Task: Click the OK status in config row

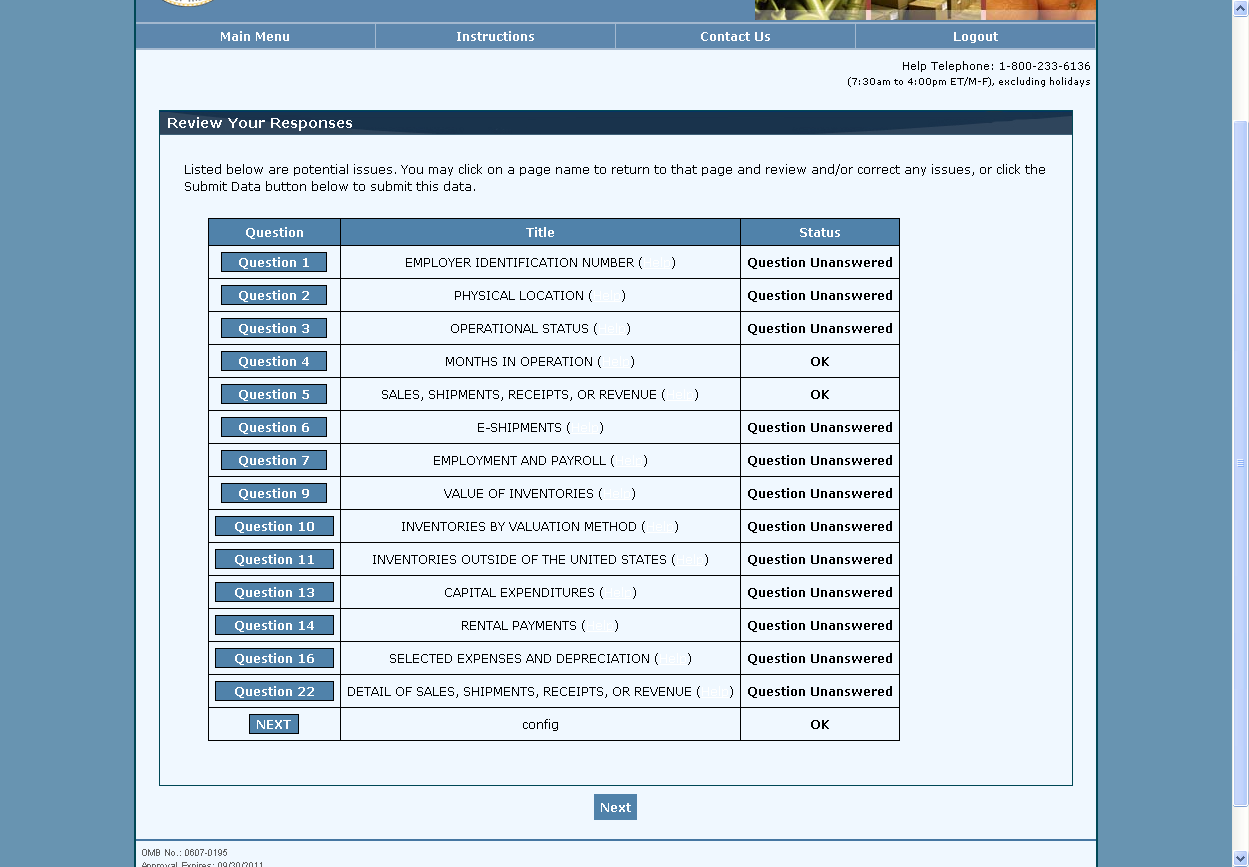Action: click(820, 724)
